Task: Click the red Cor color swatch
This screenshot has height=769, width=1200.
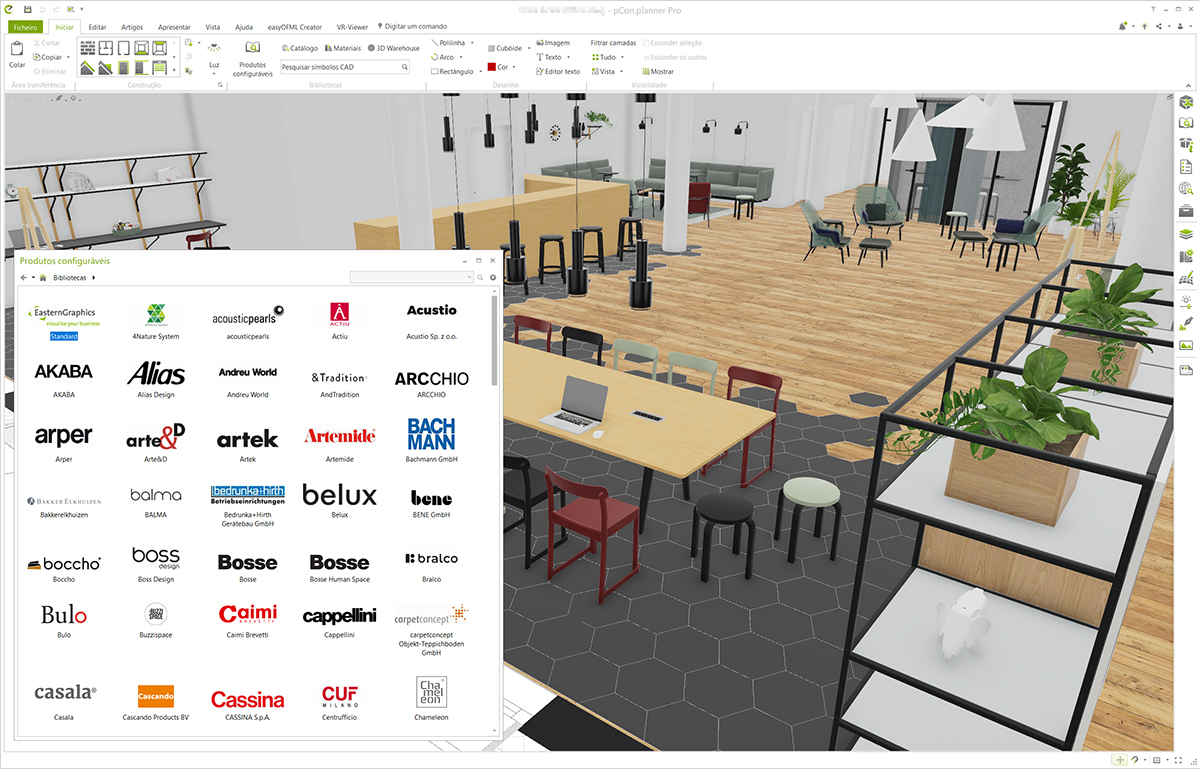Action: click(x=492, y=67)
